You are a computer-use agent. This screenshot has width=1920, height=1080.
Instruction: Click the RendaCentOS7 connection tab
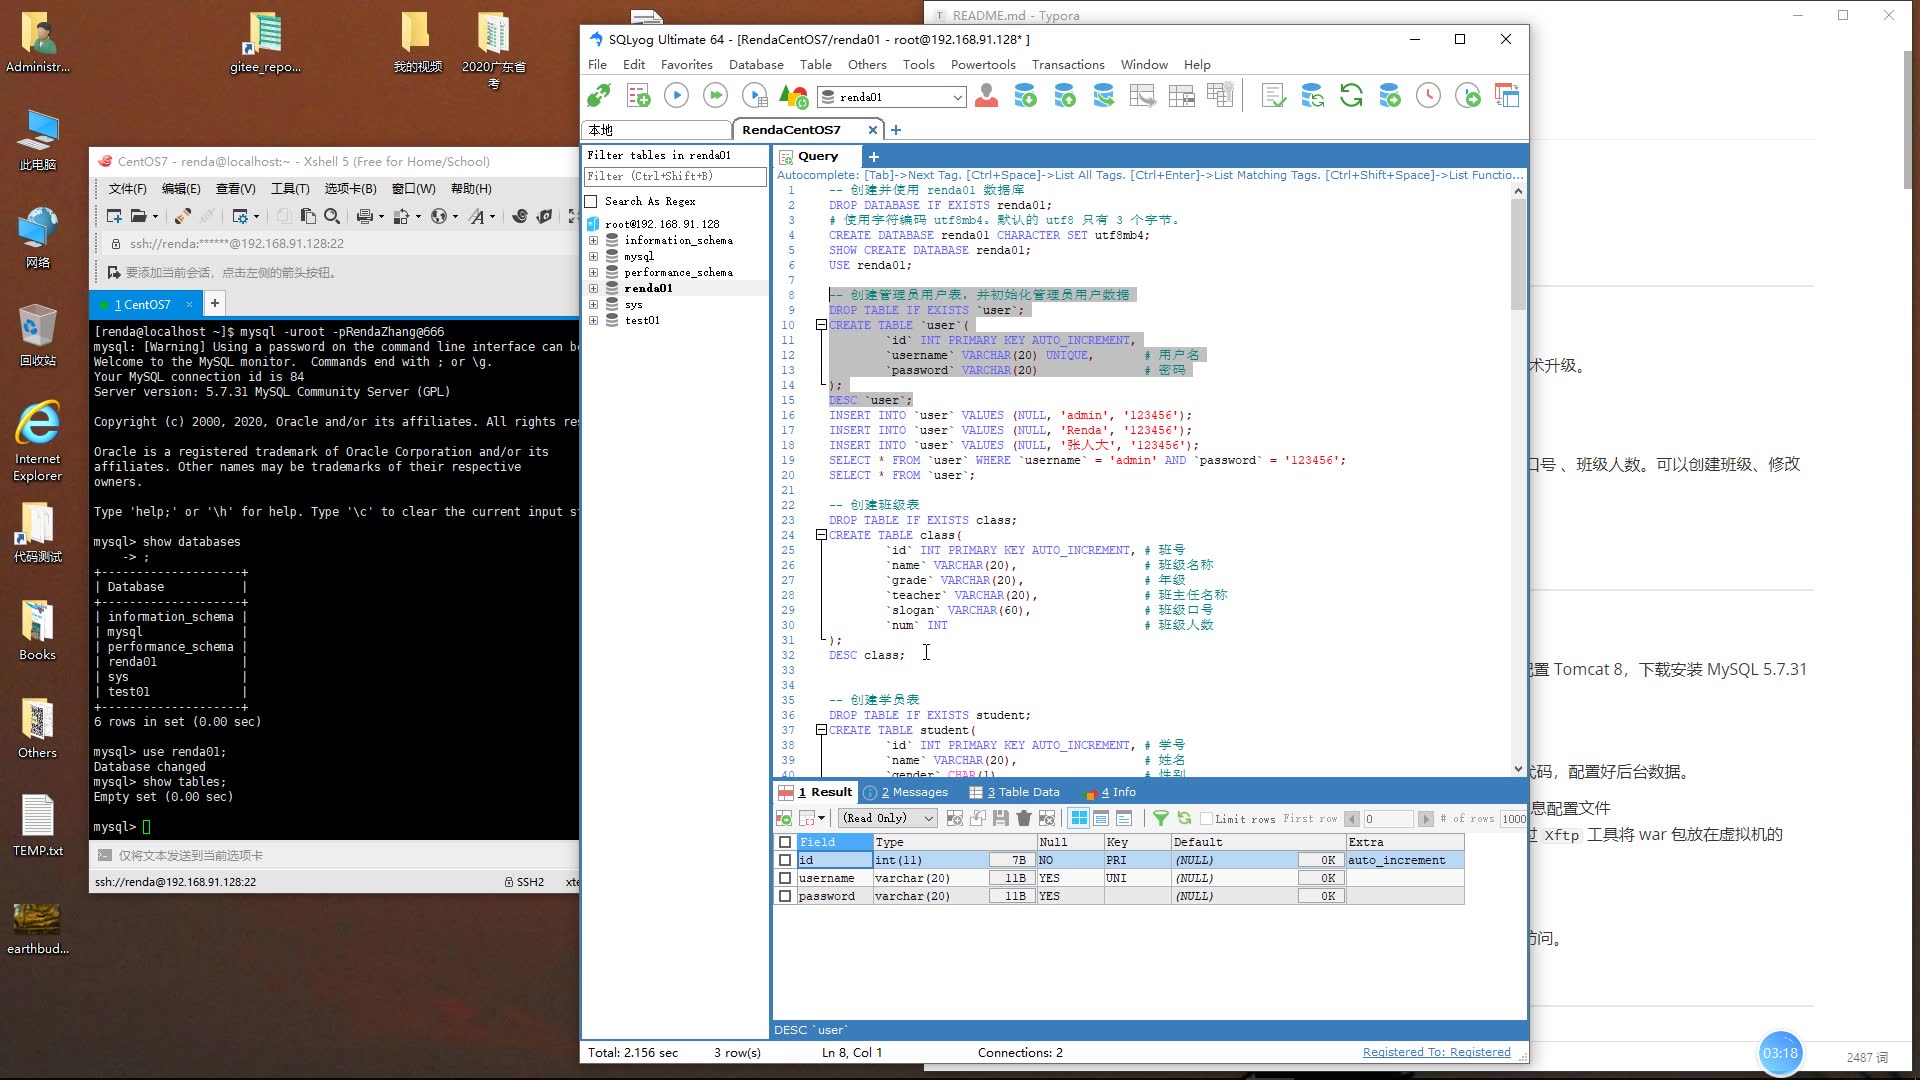tap(791, 128)
